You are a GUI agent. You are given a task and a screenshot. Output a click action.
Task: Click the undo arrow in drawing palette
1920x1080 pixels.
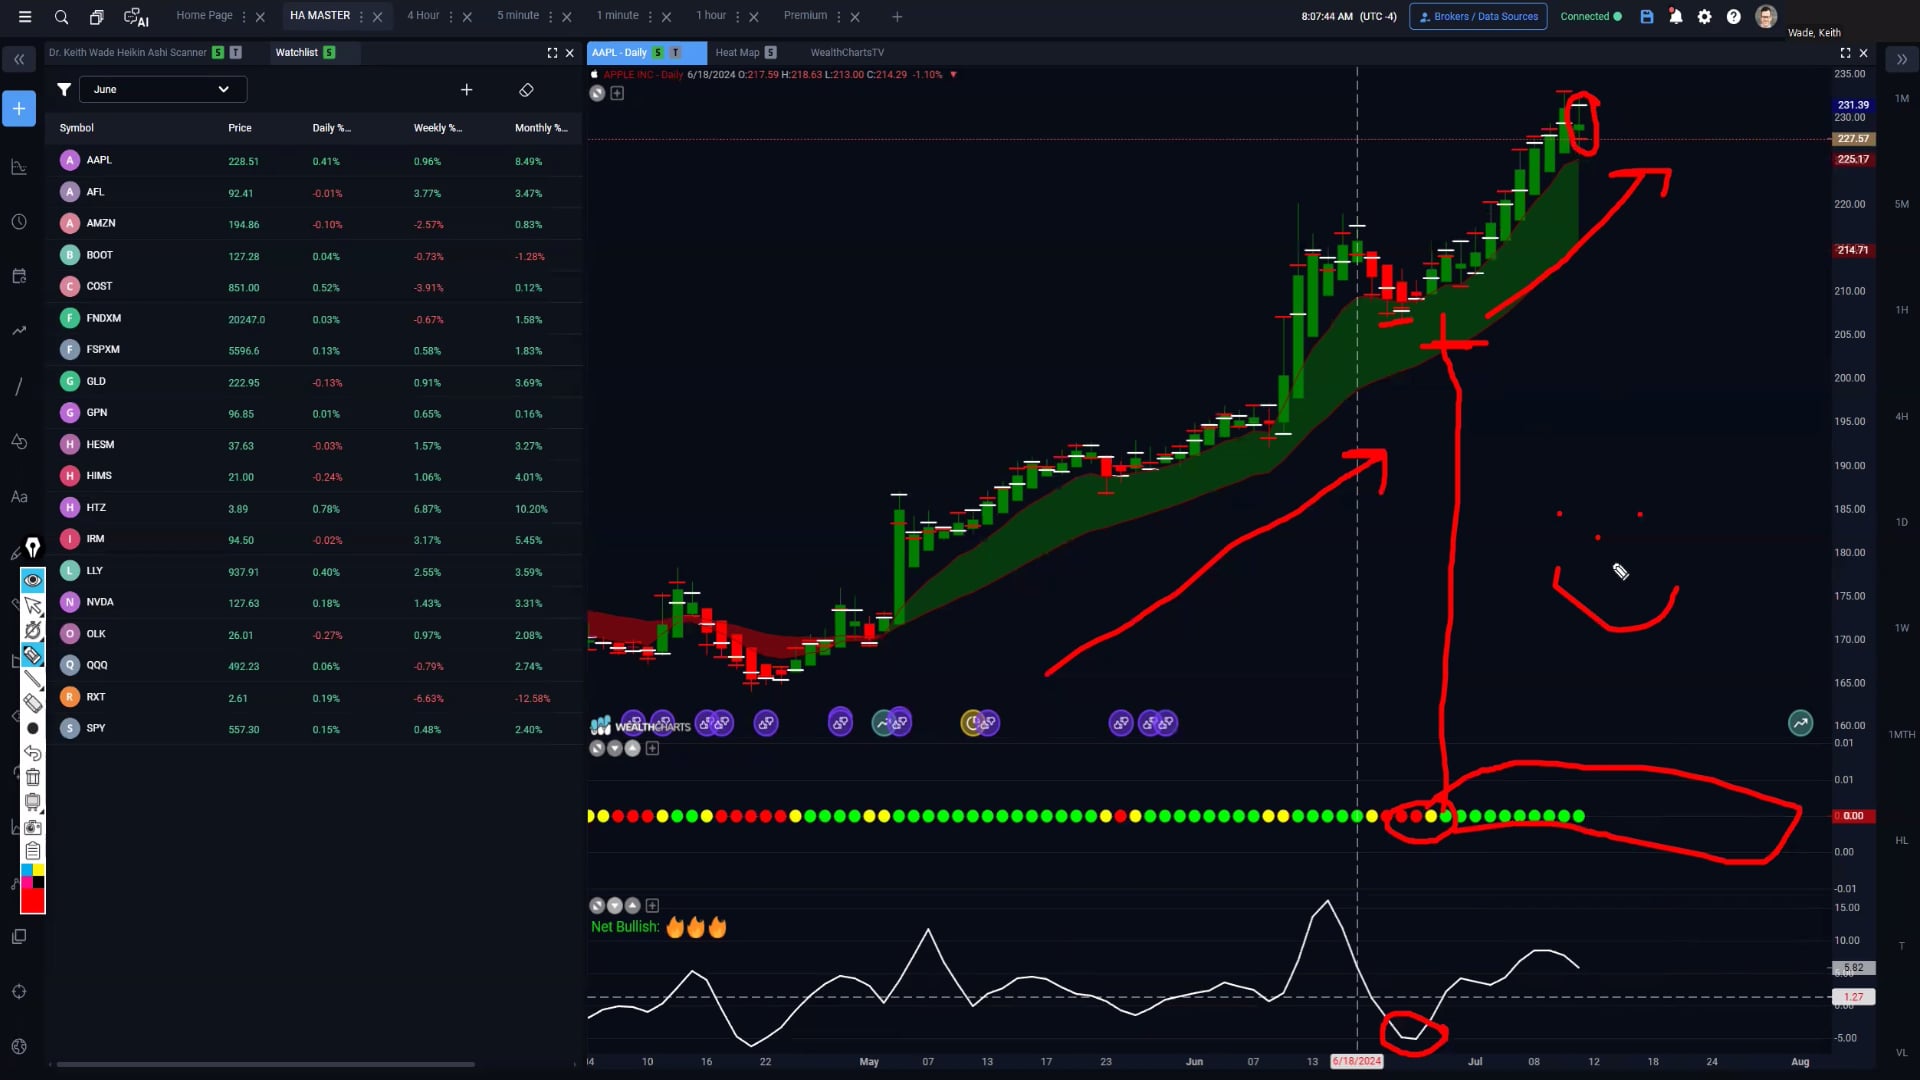(x=33, y=753)
